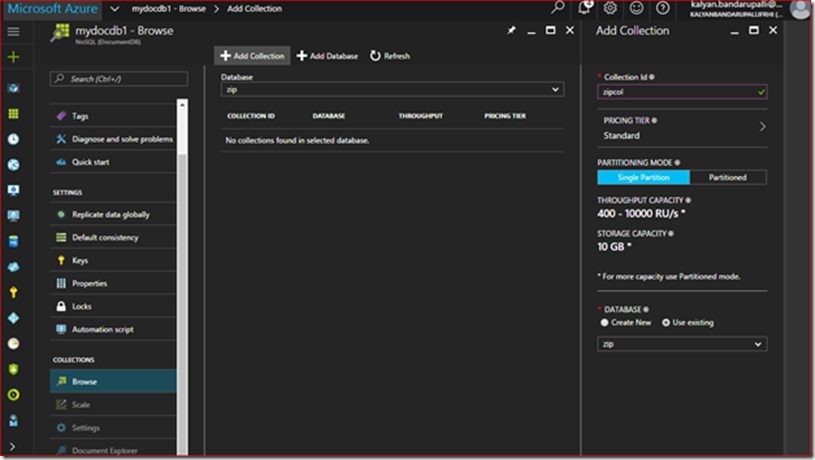Open the breadcrumb dropdown chevron next to Azure
Viewport: 815px width, 460px height.
click(x=115, y=9)
